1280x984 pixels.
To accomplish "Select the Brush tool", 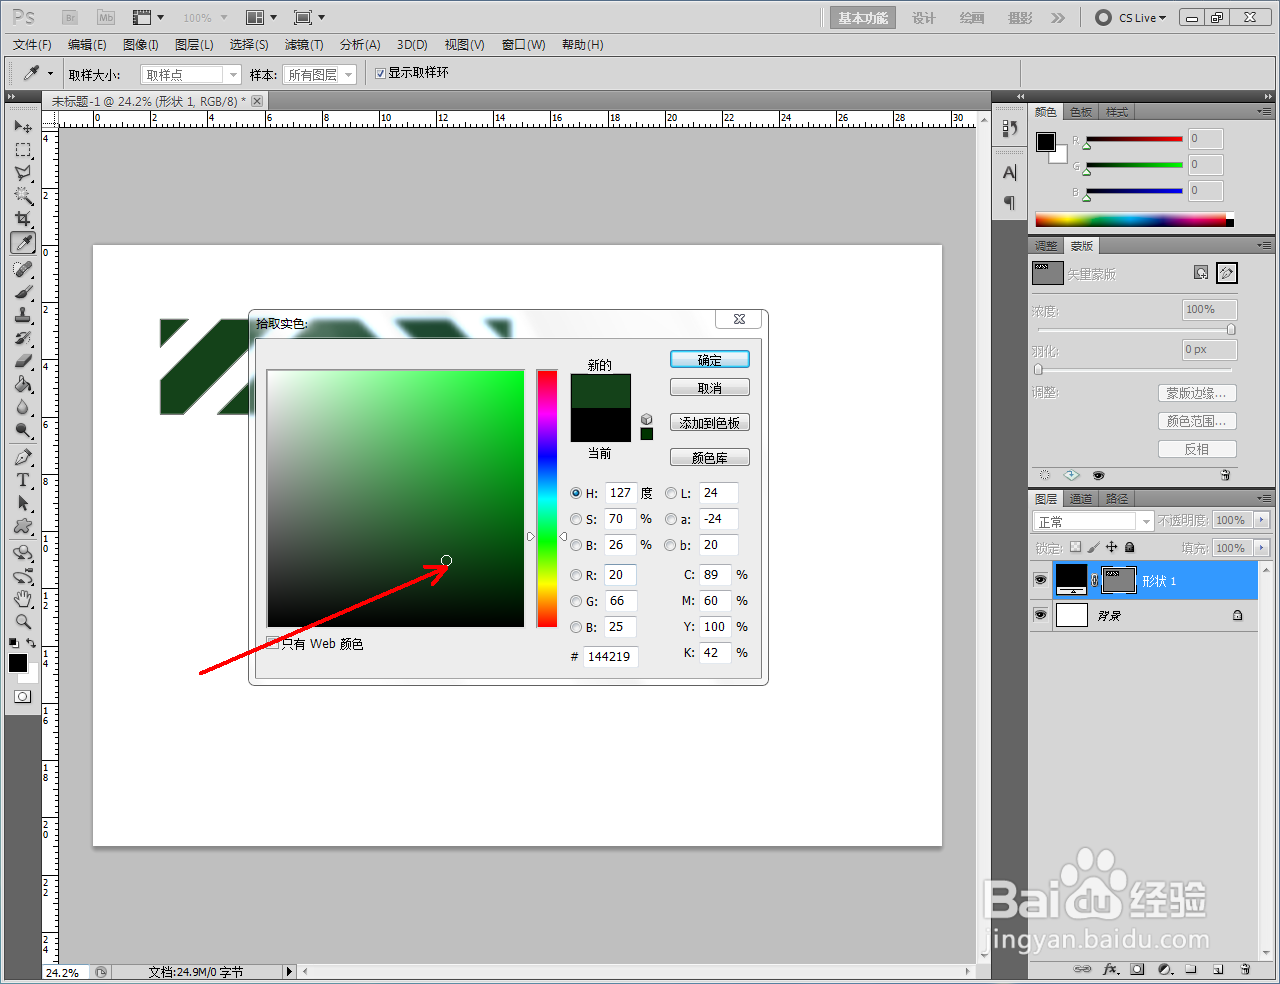I will click(x=23, y=292).
